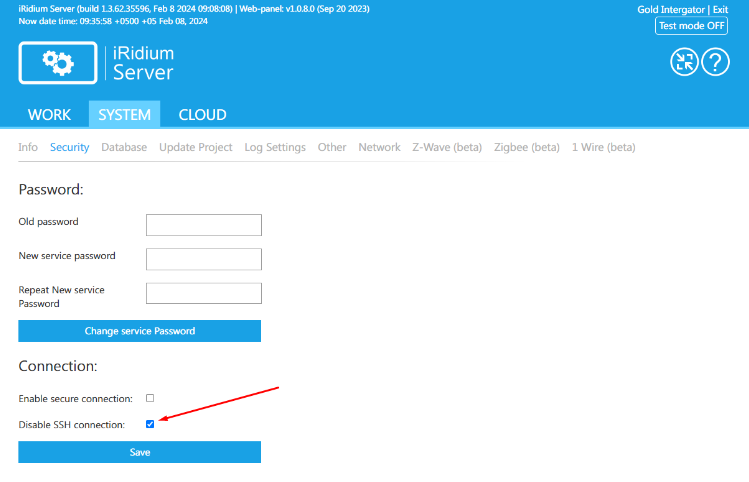Image resolution: width=749 pixels, height=482 pixels.
Task: Select the SYSTEM tab
Action: [124, 114]
